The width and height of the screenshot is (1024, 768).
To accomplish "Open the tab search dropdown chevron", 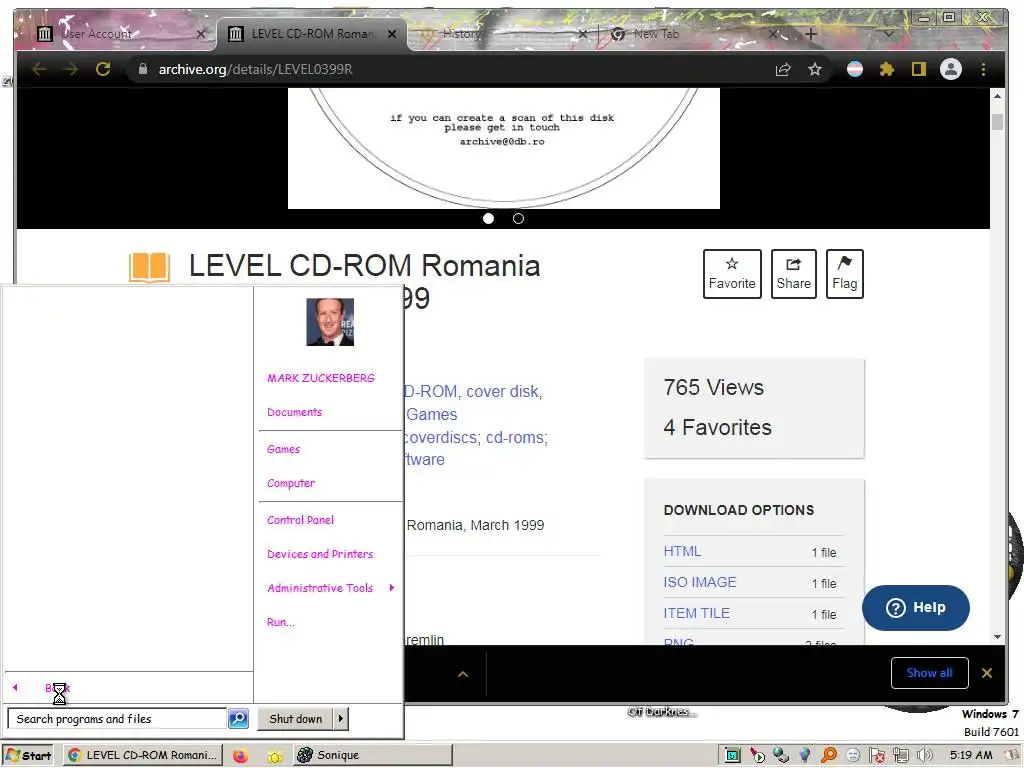I will (888, 34).
